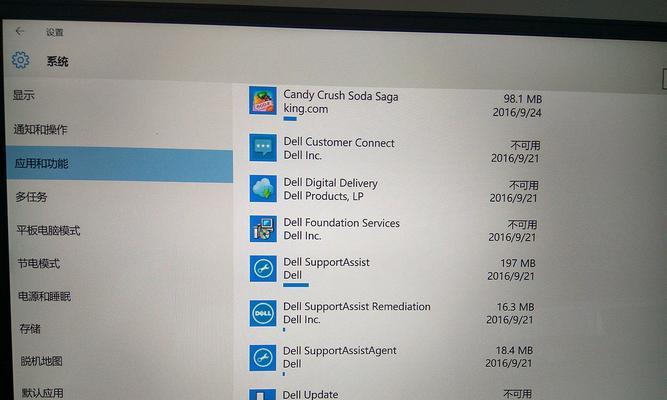
Task: Click the 设置 window title
Action: (55, 32)
